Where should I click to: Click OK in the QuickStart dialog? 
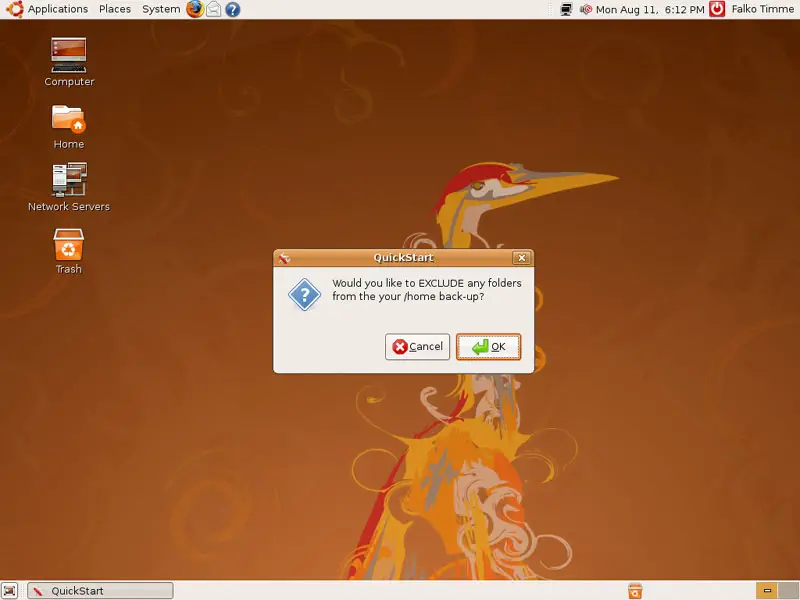click(488, 347)
